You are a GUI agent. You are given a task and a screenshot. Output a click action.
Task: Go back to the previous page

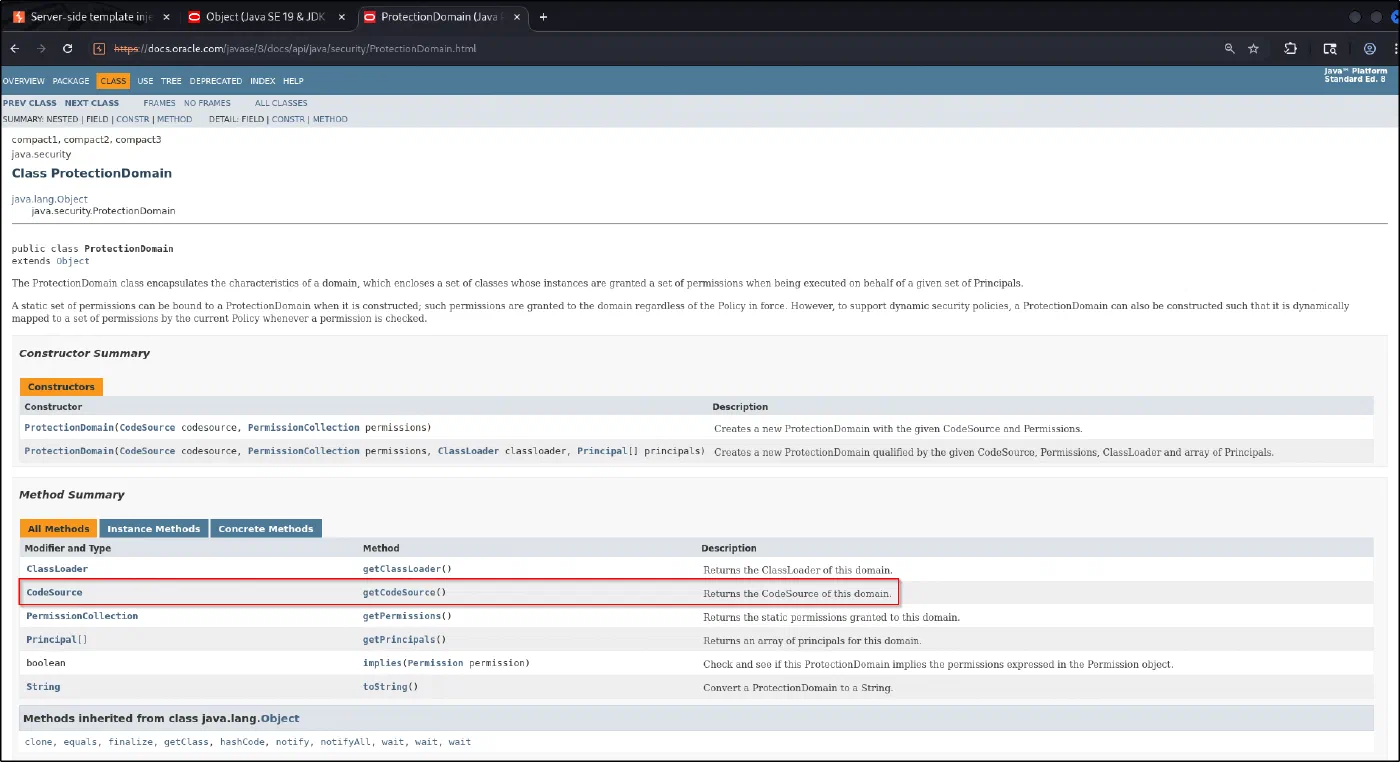click(x=15, y=48)
